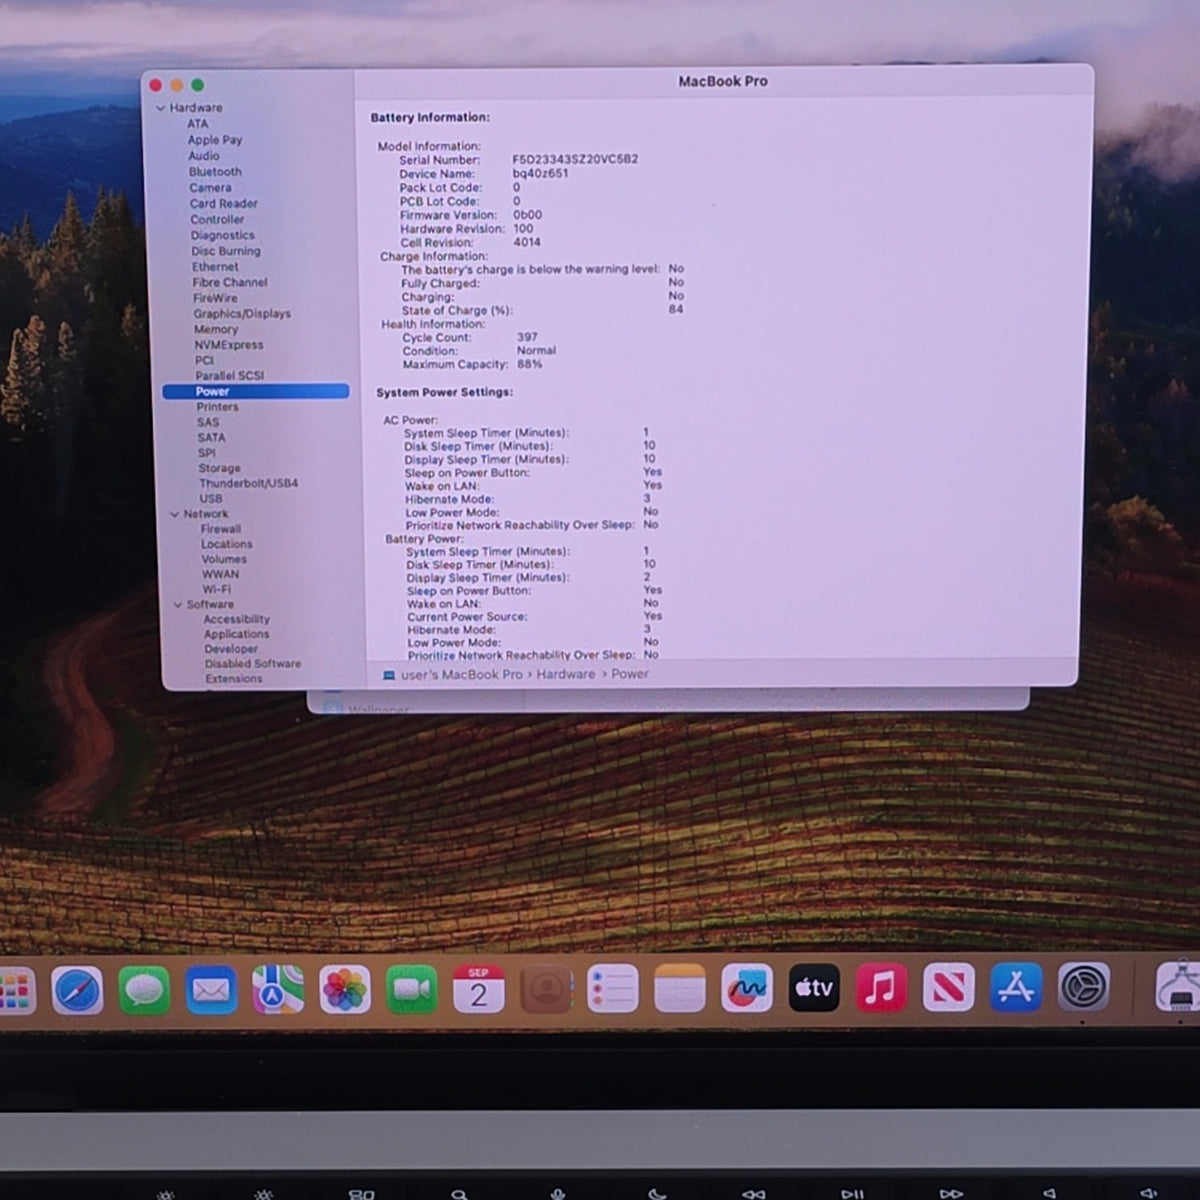Select Parallel SCSI in the sidebar
Screen dimensions: 1200x1200
[230, 376]
